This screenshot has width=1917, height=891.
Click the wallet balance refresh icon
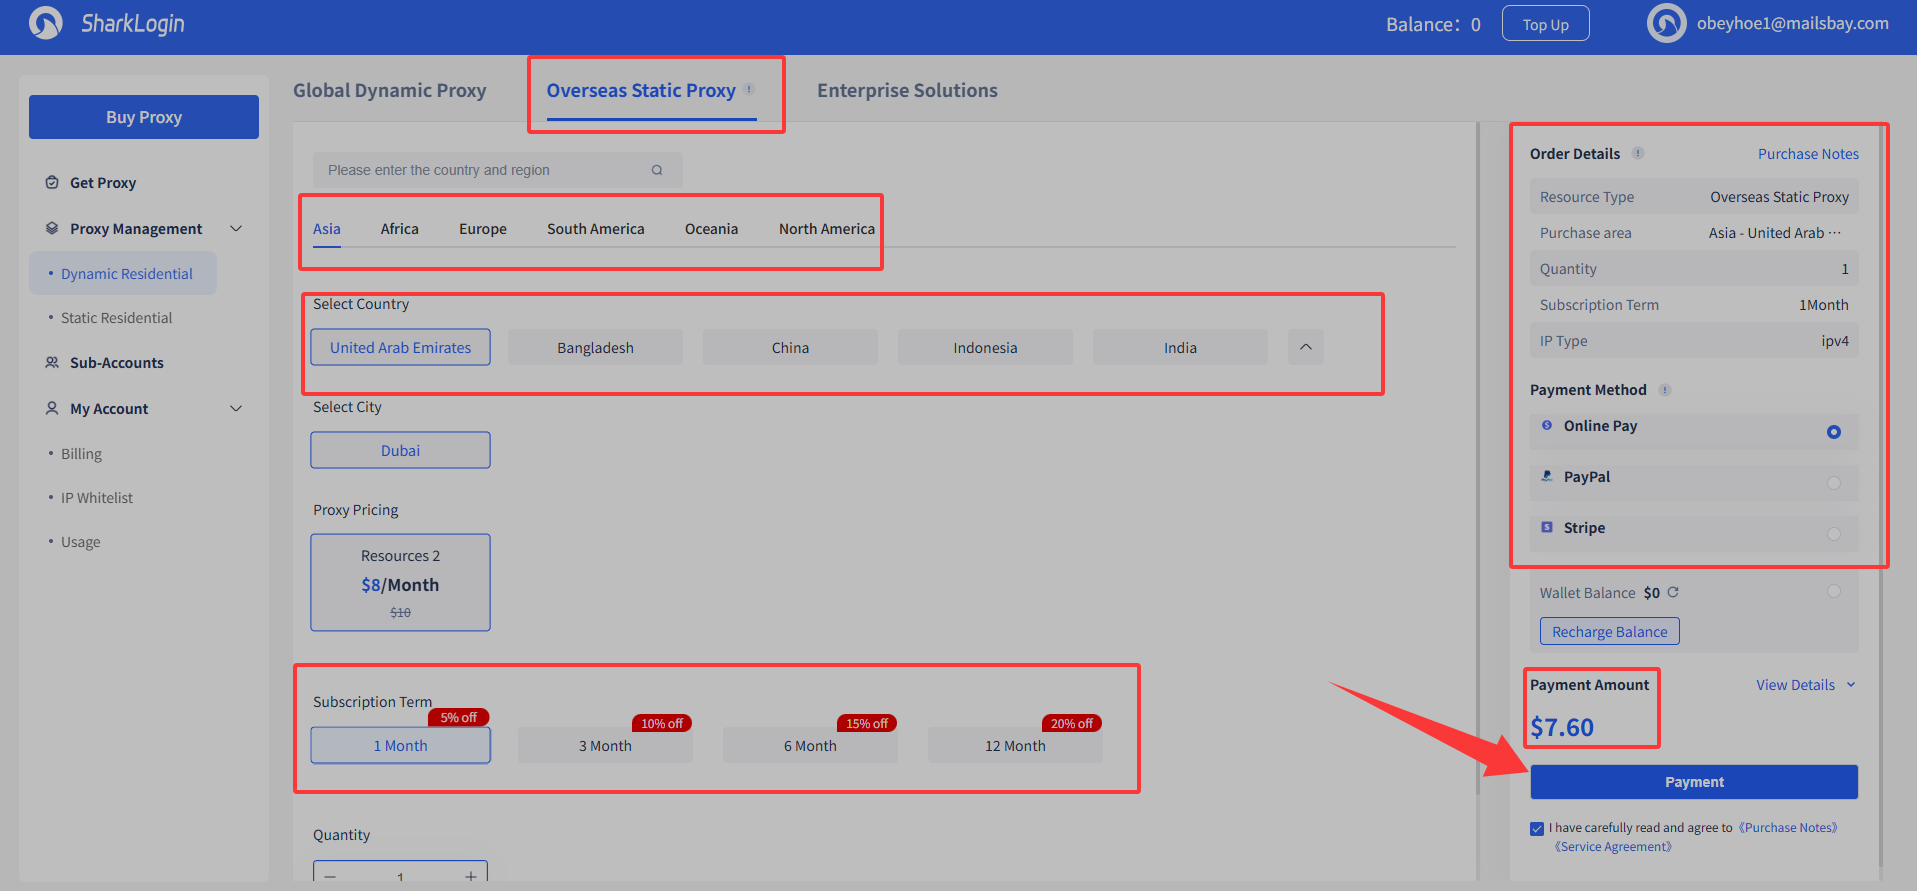point(1673,592)
